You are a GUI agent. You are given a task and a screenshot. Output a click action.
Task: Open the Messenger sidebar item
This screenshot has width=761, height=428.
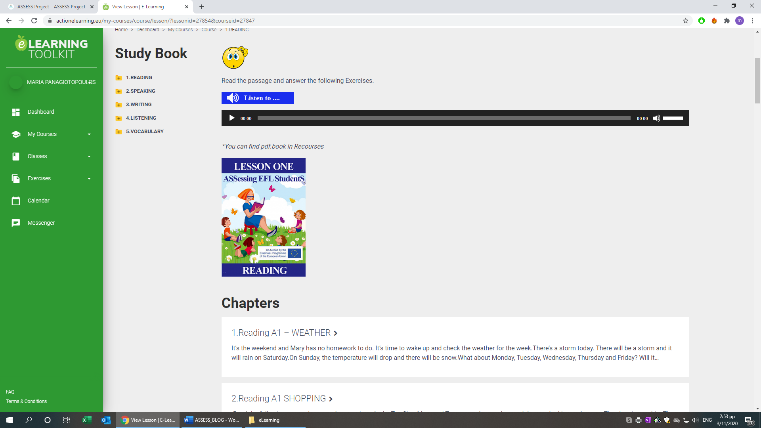(x=41, y=223)
